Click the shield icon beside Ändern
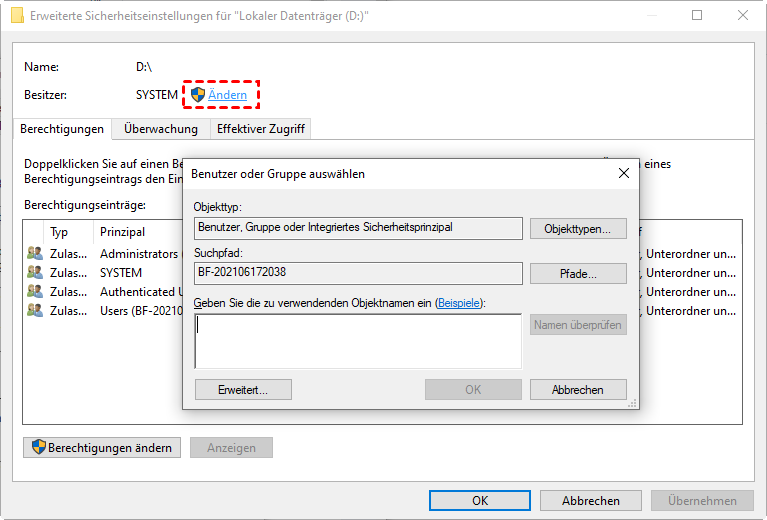This screenshot has width=767, height=520. (x=198, y=95)
